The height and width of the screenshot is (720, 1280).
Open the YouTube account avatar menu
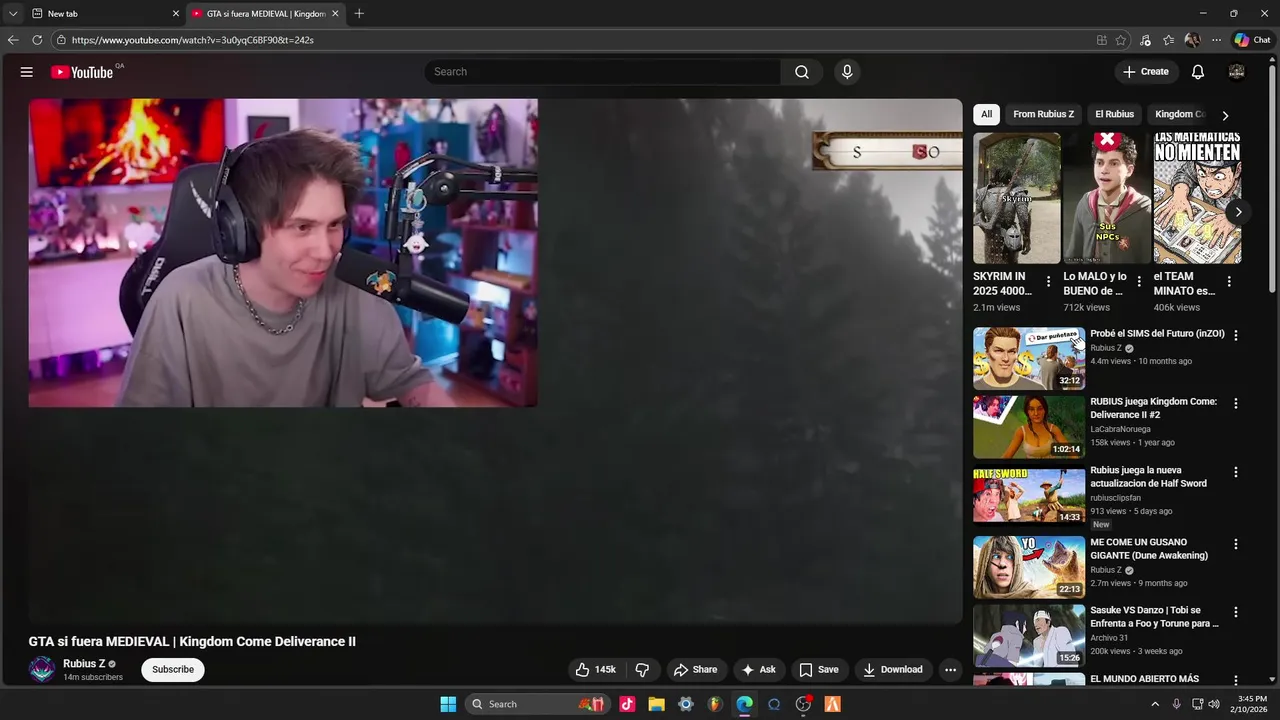(1237, 72)
